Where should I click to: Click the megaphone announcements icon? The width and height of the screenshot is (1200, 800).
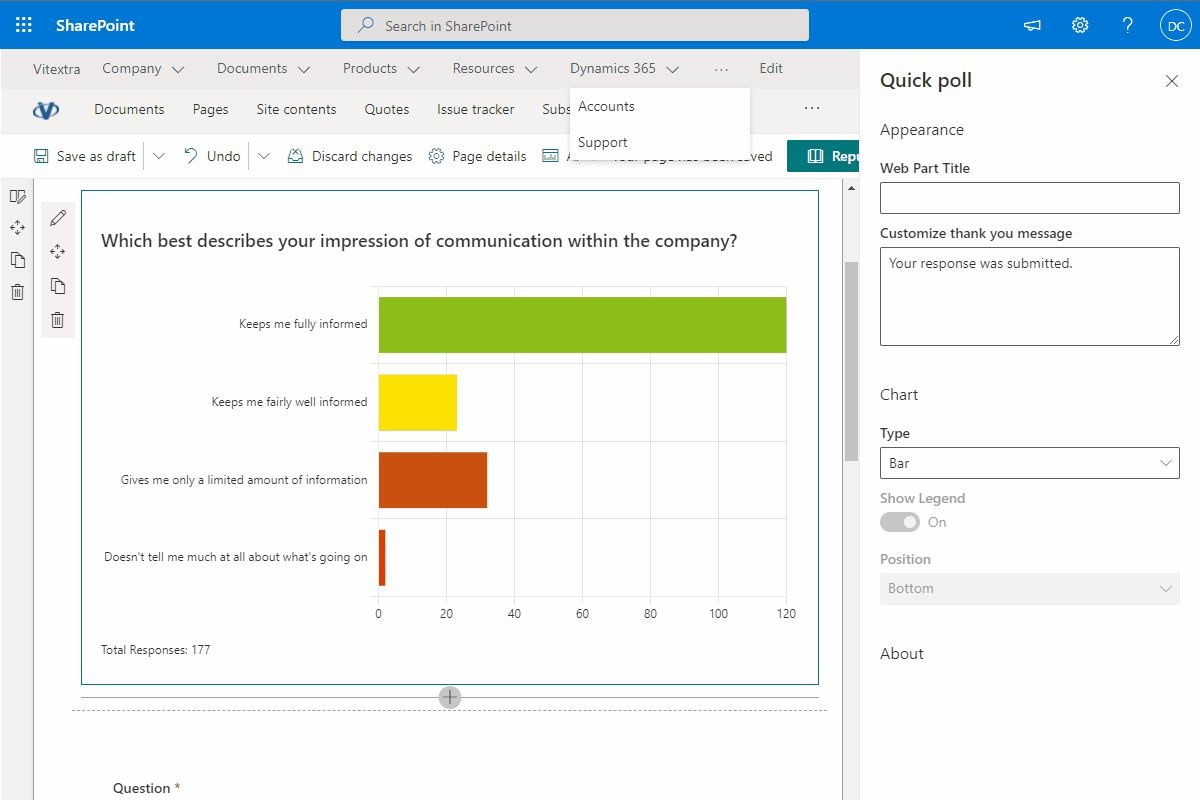click(x=1033, y=25)
